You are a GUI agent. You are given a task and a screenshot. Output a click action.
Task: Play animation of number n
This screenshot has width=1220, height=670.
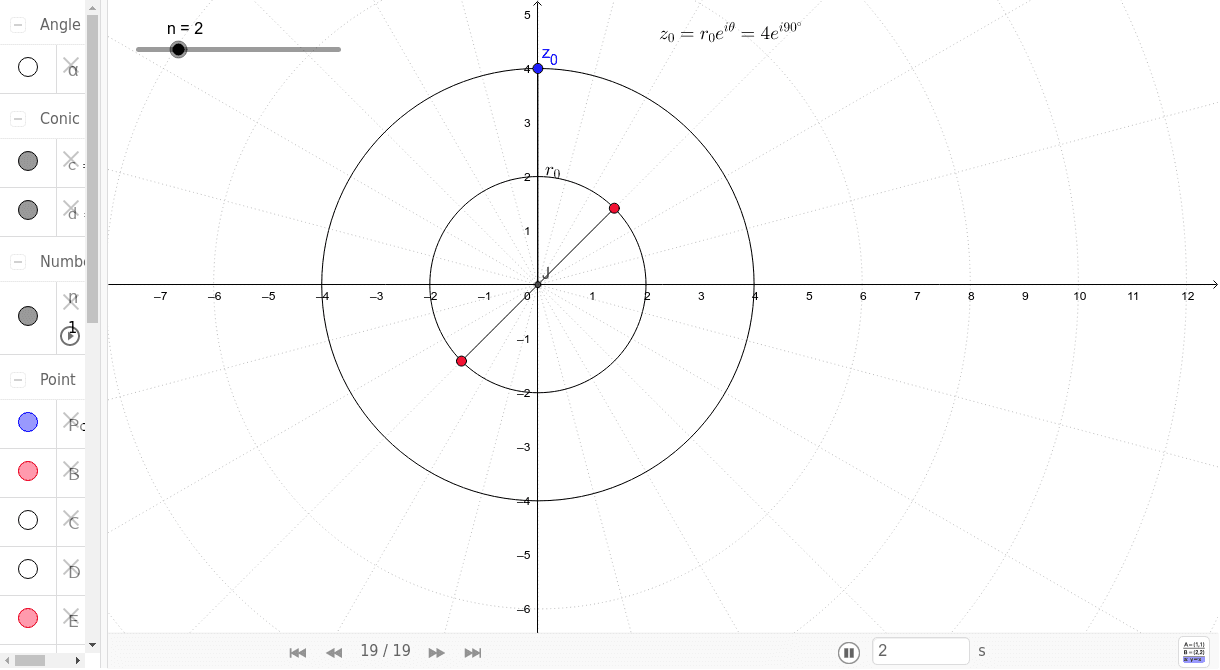(x=70, y=336)
